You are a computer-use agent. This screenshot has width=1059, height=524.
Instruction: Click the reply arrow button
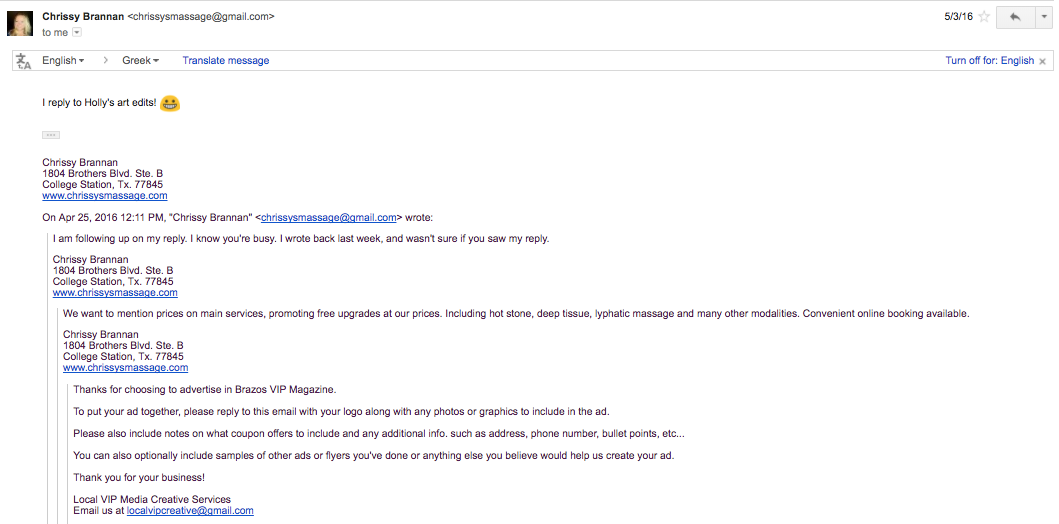[1015, 17]
